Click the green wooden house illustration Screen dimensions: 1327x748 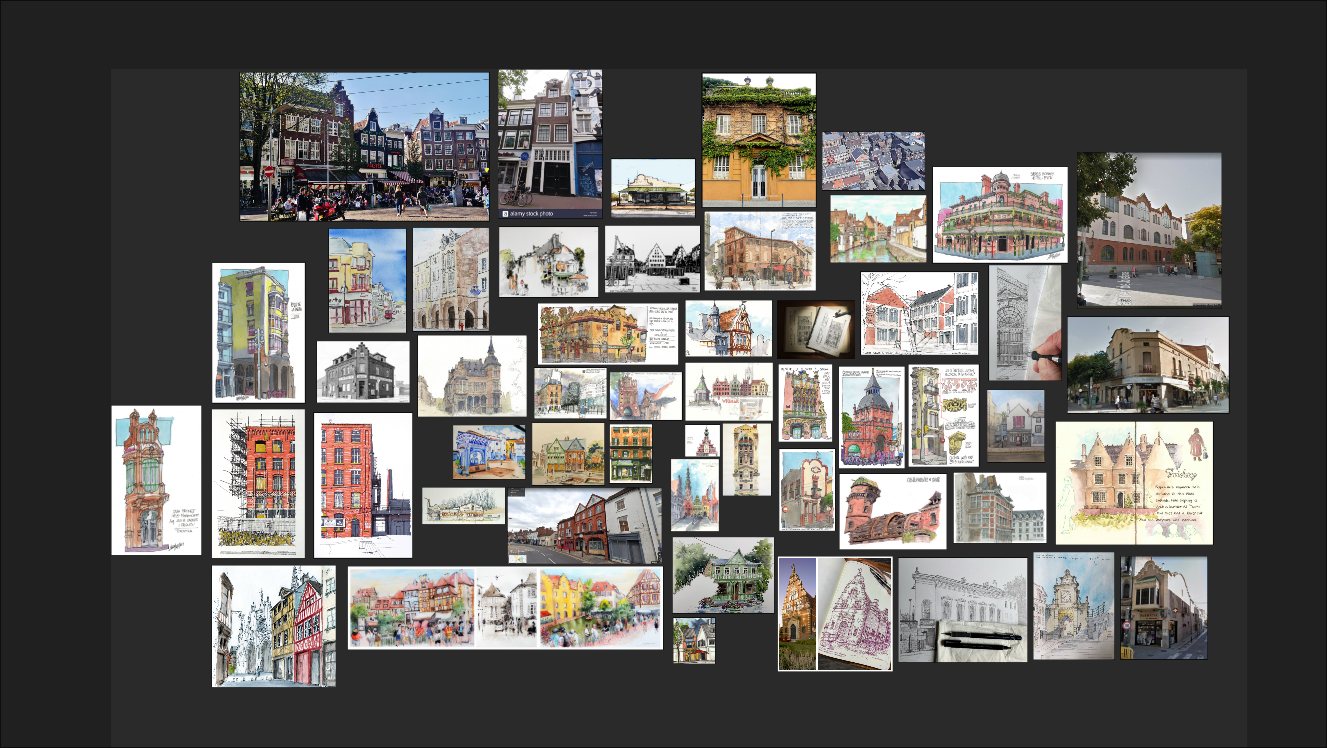722,575
